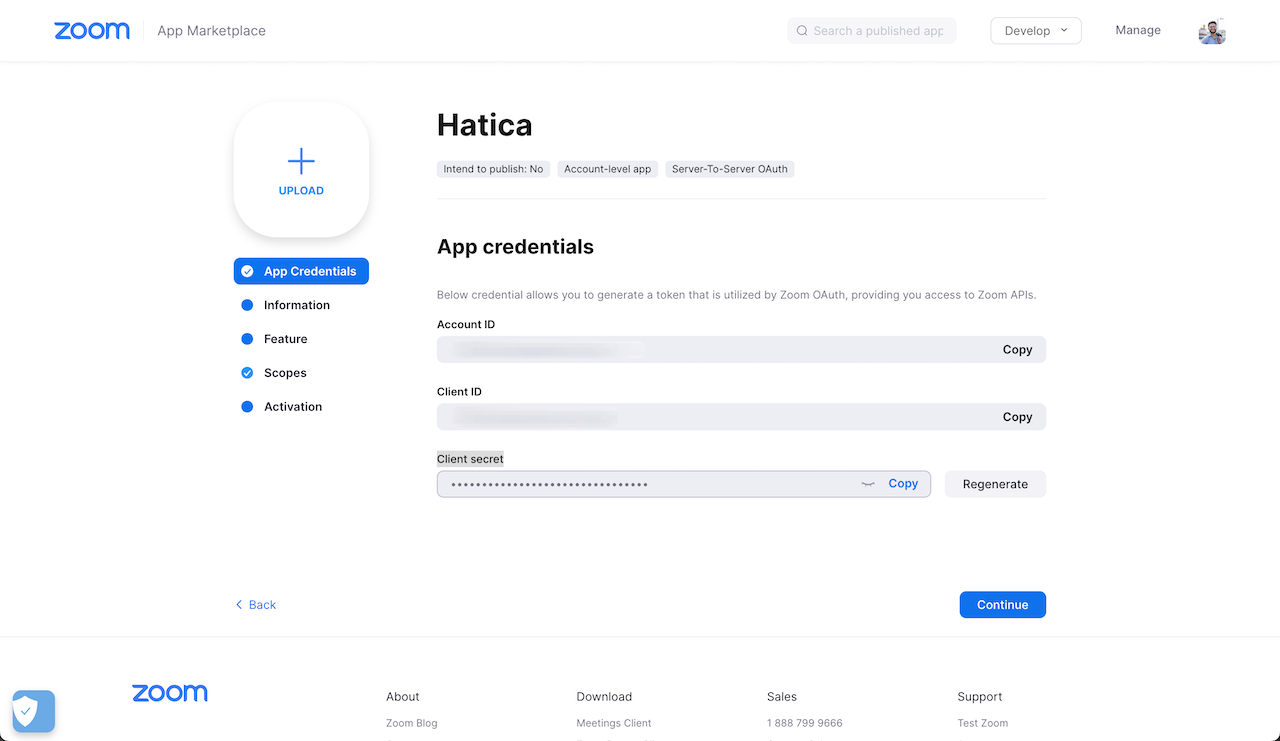Click the search magnifier icon
Image resolution: width=1280 pixels, height=741 pixels.
point(802,31)
